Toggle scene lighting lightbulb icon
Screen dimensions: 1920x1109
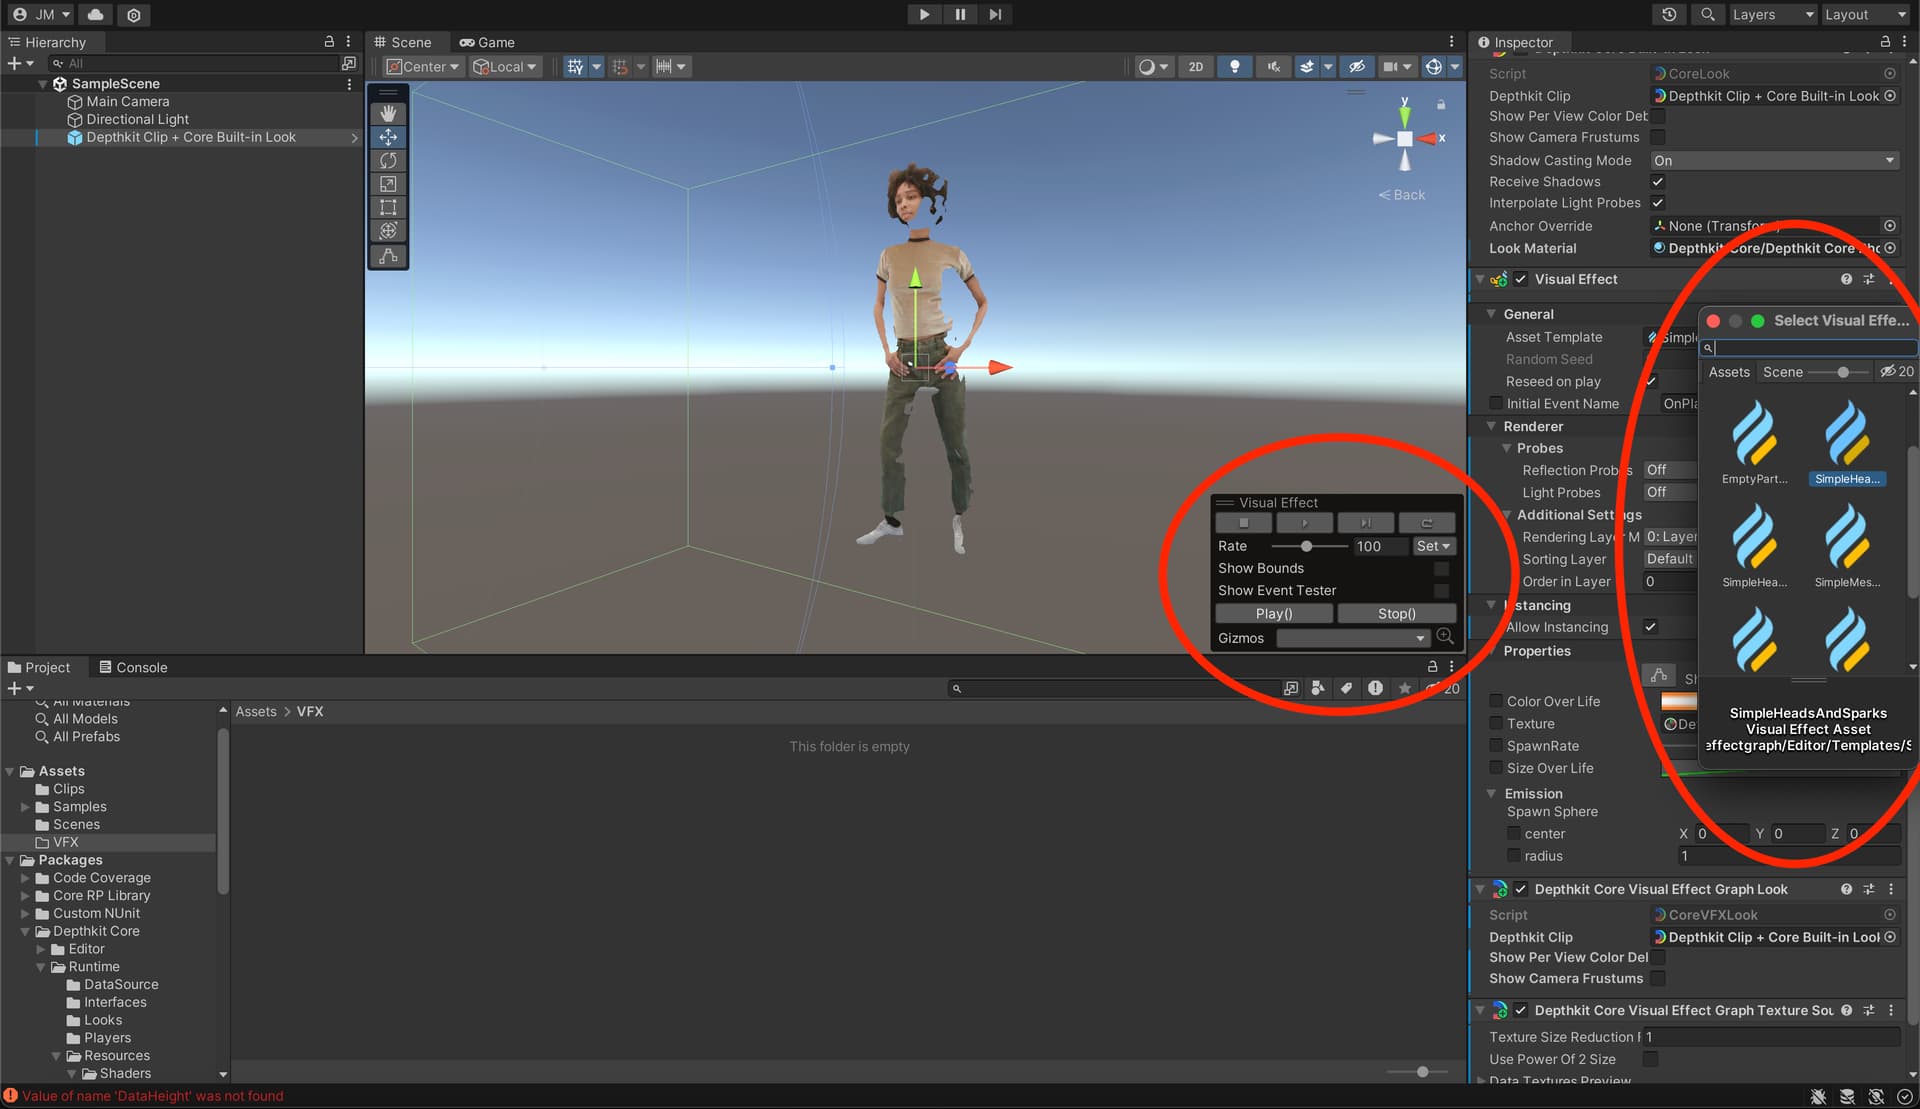[x=1235, y=67]
